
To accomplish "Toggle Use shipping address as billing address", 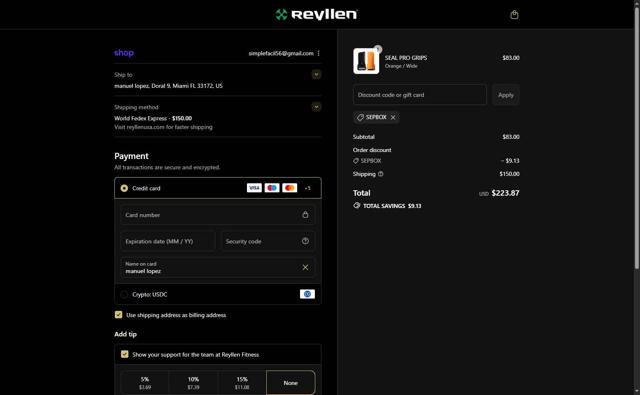I will [118, 315].
